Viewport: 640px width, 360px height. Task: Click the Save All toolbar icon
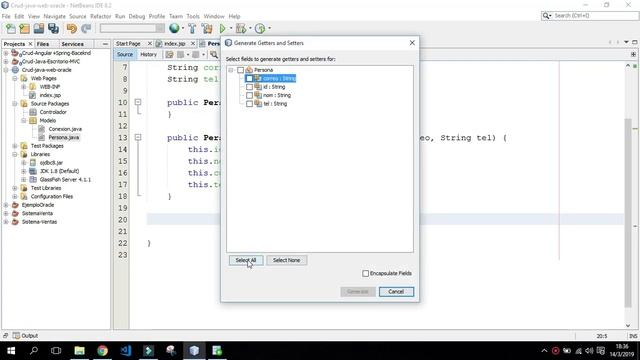tap(53, 29)
